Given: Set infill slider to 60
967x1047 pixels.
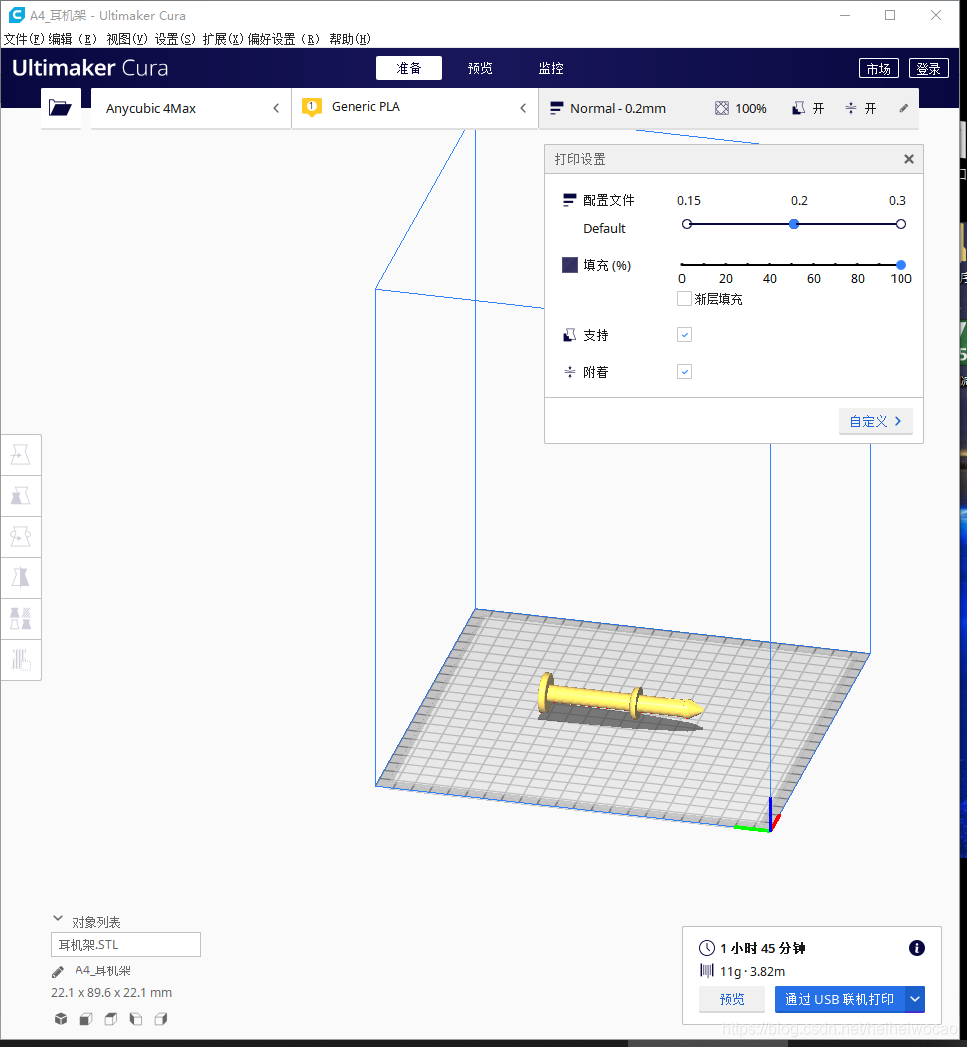Looking at the screenshot, I should click(813, 264).
